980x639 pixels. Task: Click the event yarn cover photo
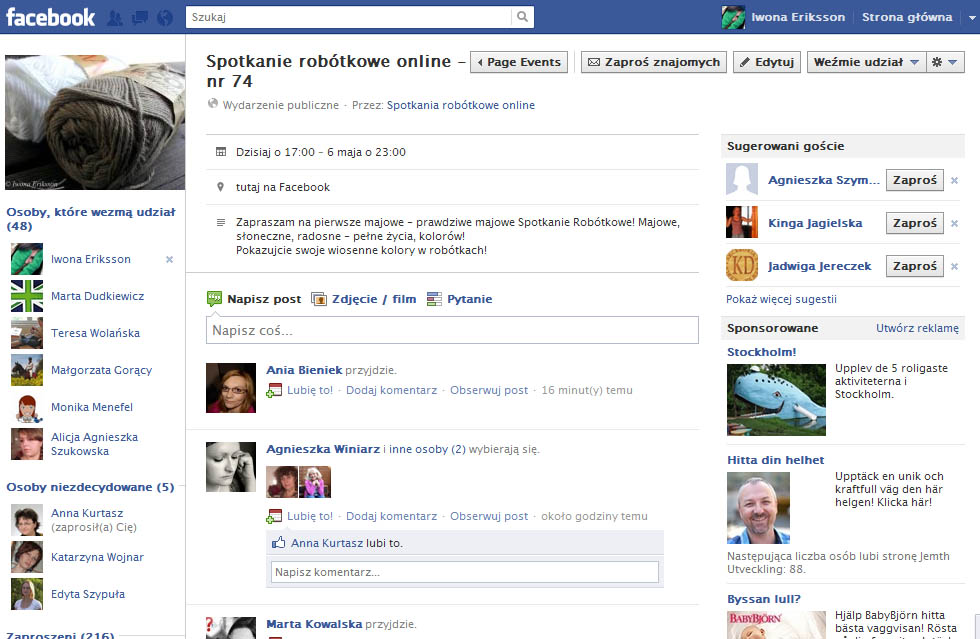pos(95,123)
